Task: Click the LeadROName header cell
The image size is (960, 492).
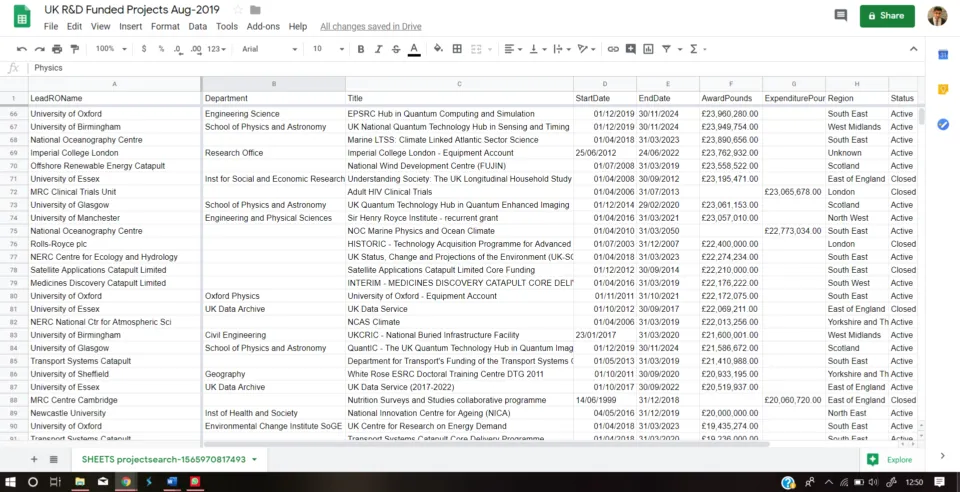Action: click(x=114, y=98)
